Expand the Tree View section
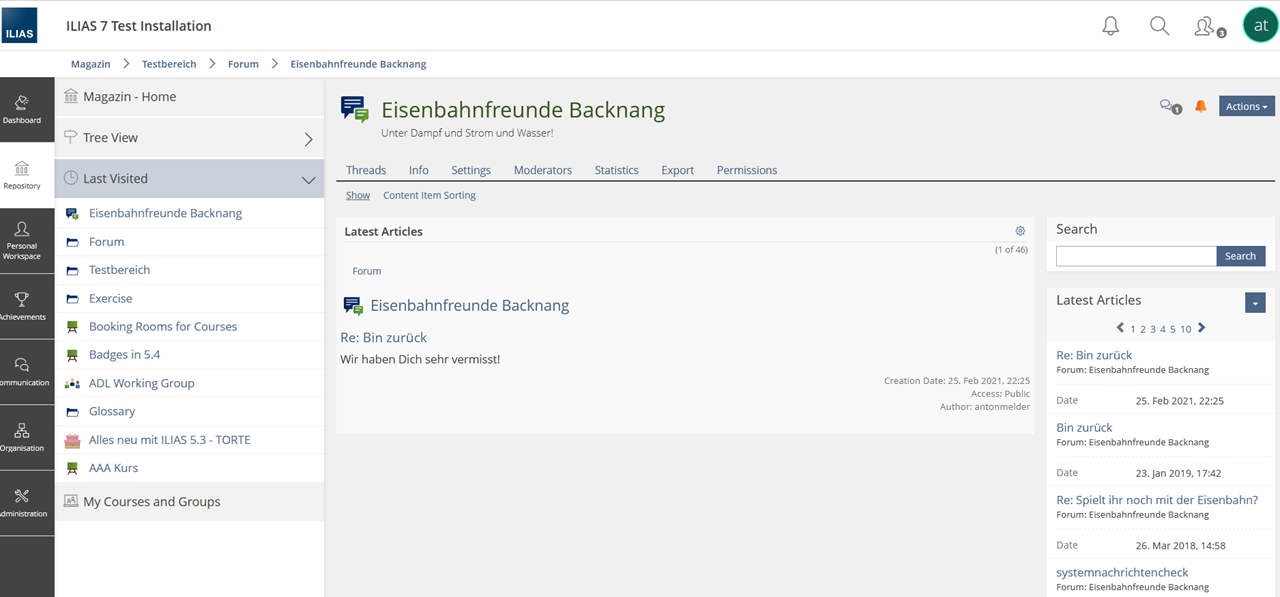 [308, 139]
